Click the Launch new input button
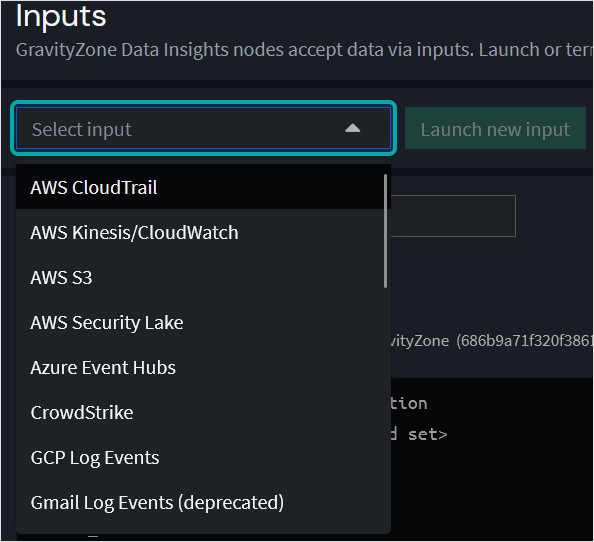This screenshot has width=594, height=542. coord(495,128)
